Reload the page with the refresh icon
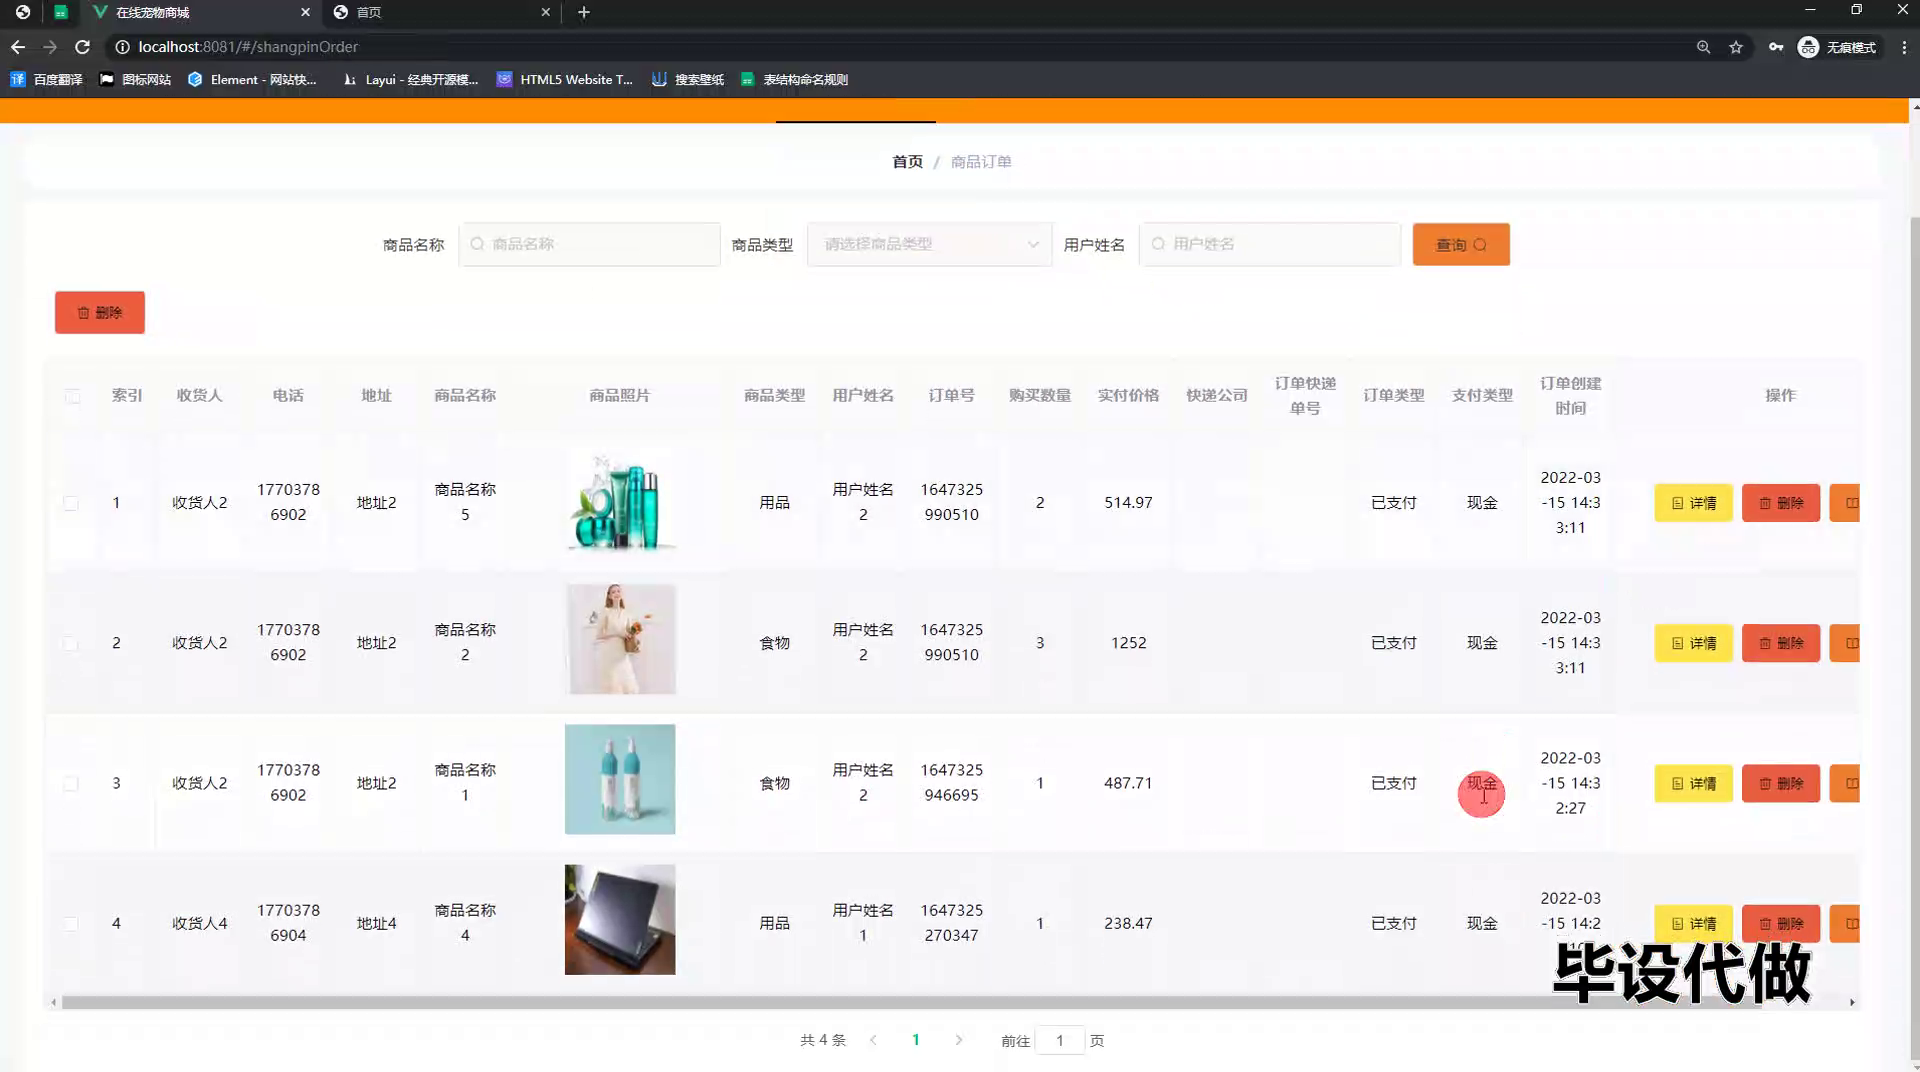The height and width of the screenshot is (1072, 1920). pyautogui.click(x=83, y=47)
